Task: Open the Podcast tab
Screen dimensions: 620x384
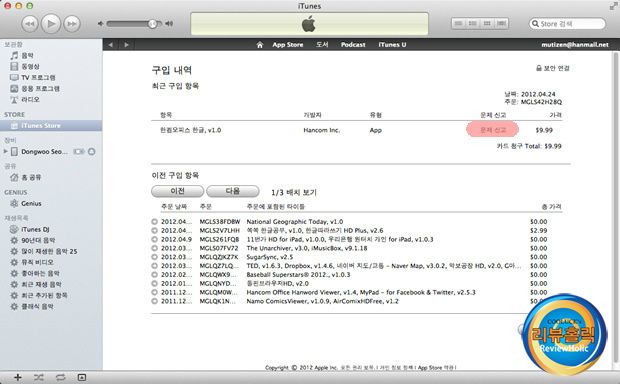Action: pyautogui.click(x=353, y=45)
